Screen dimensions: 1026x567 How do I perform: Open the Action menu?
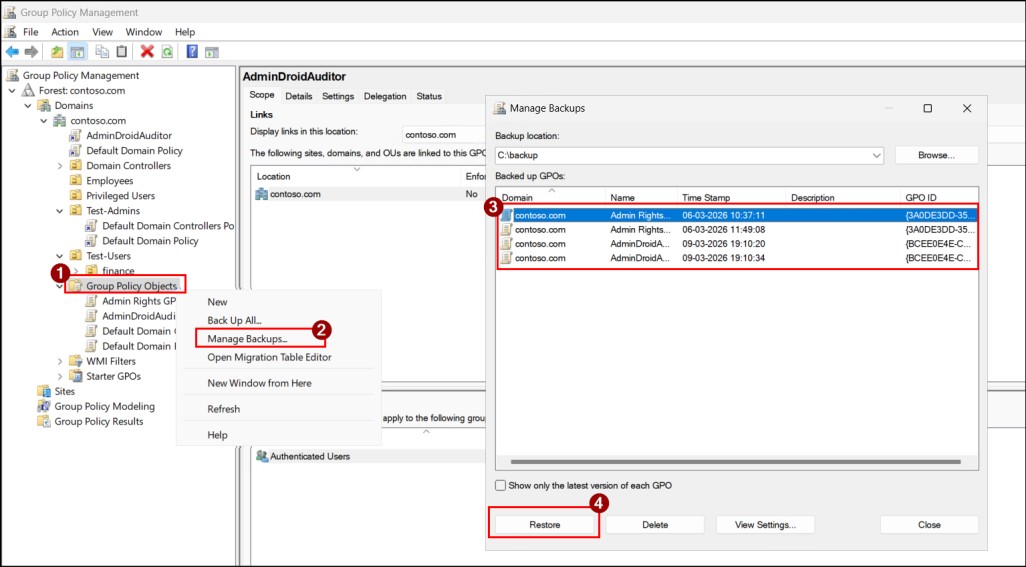[65, 32]
